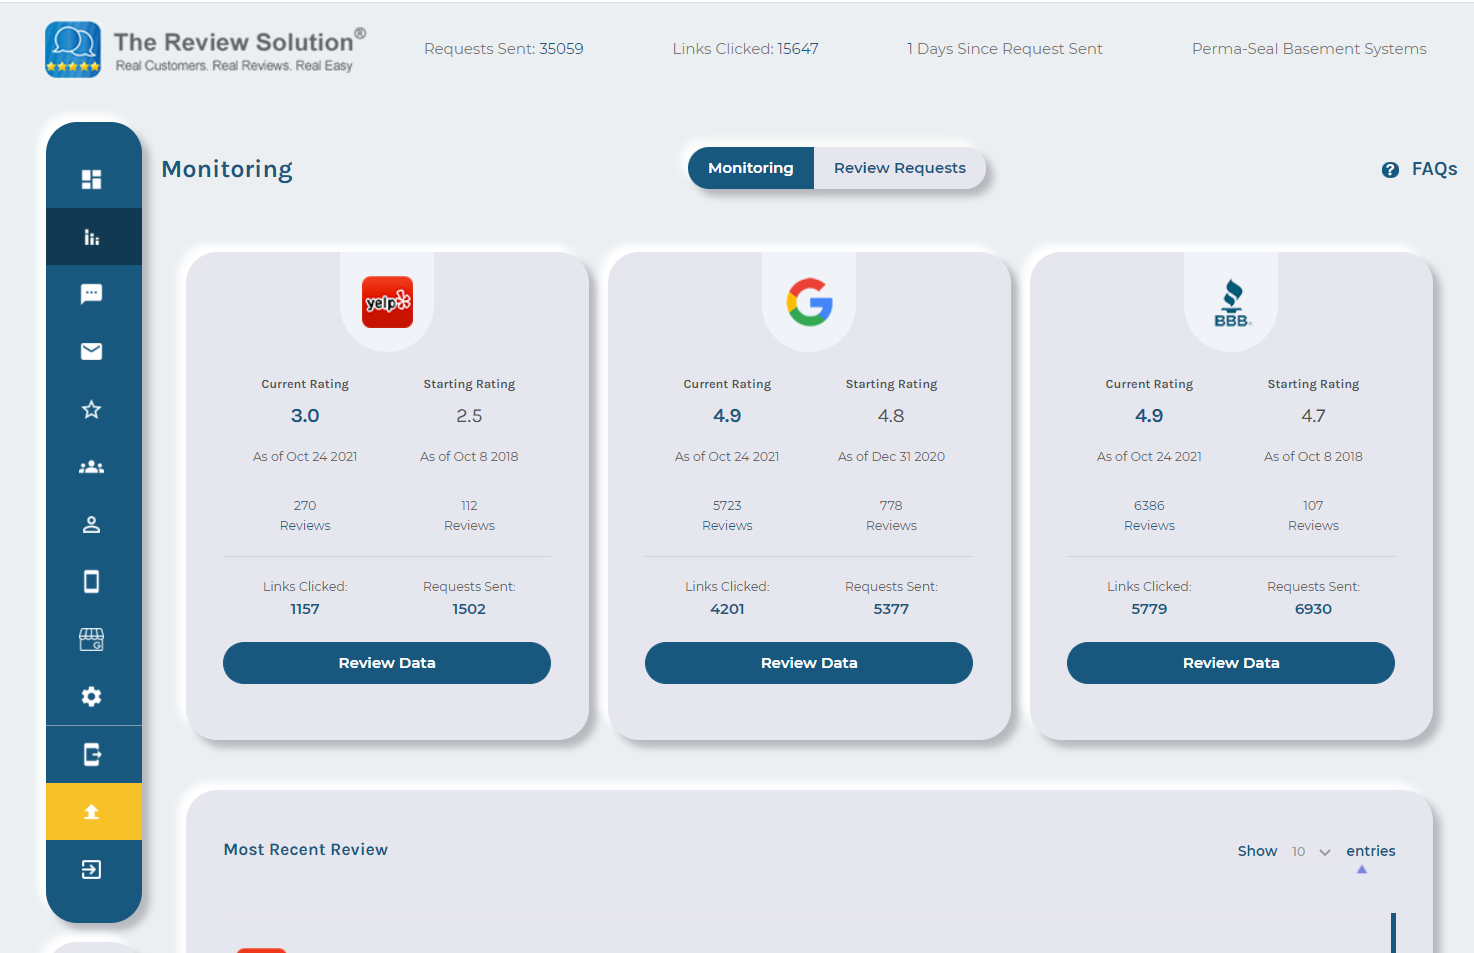Select the bar chart monitoring sidebar icon
1474x953 pixels.
pyautogui.click(x=92, y=237)
